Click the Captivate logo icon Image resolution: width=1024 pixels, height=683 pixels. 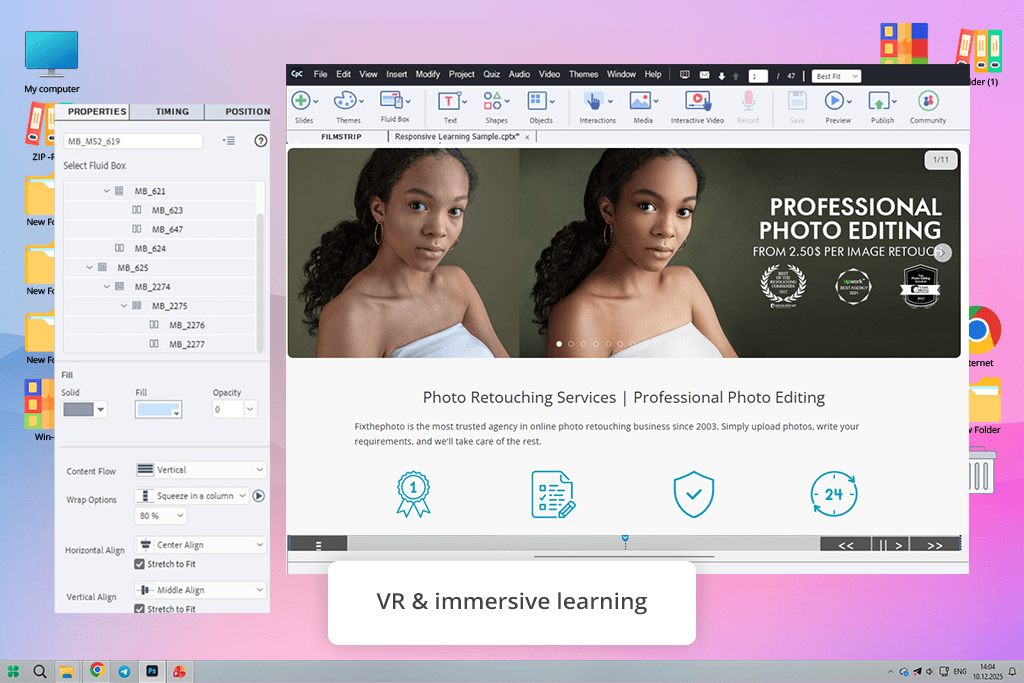(x=296, y=74)
